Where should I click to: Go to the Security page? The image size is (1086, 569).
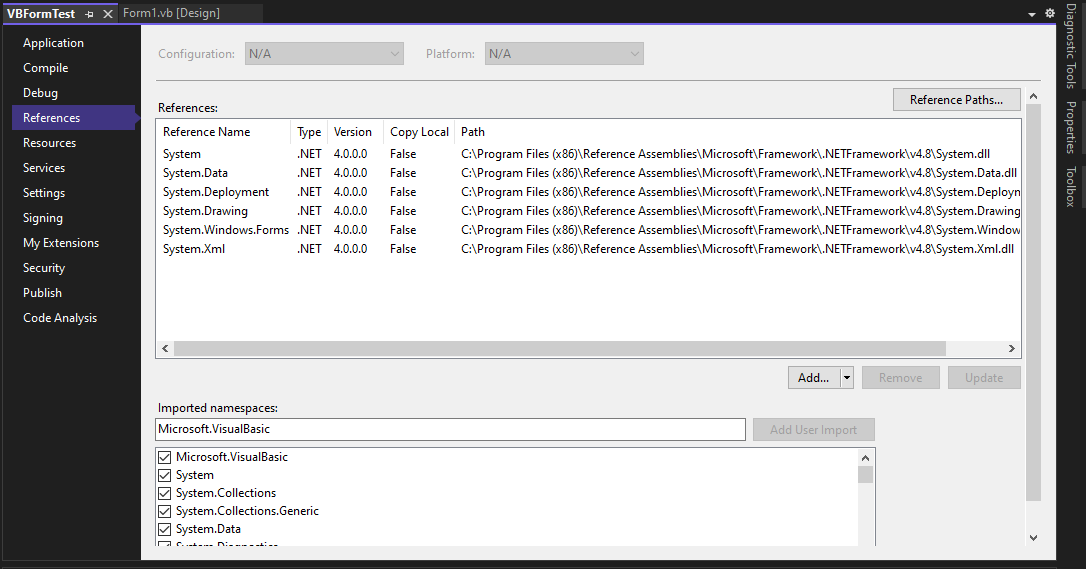coord(44,267)
